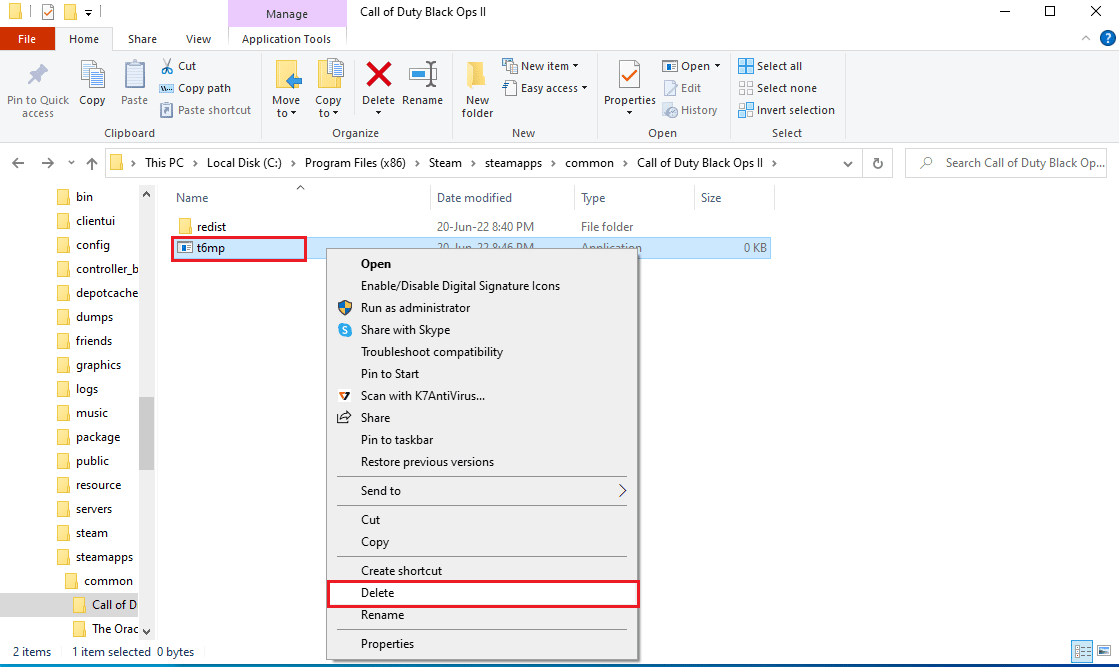Click the History ribbon item
The width and height of the screenshot is (1119, 667).
(x=689, y=110)
